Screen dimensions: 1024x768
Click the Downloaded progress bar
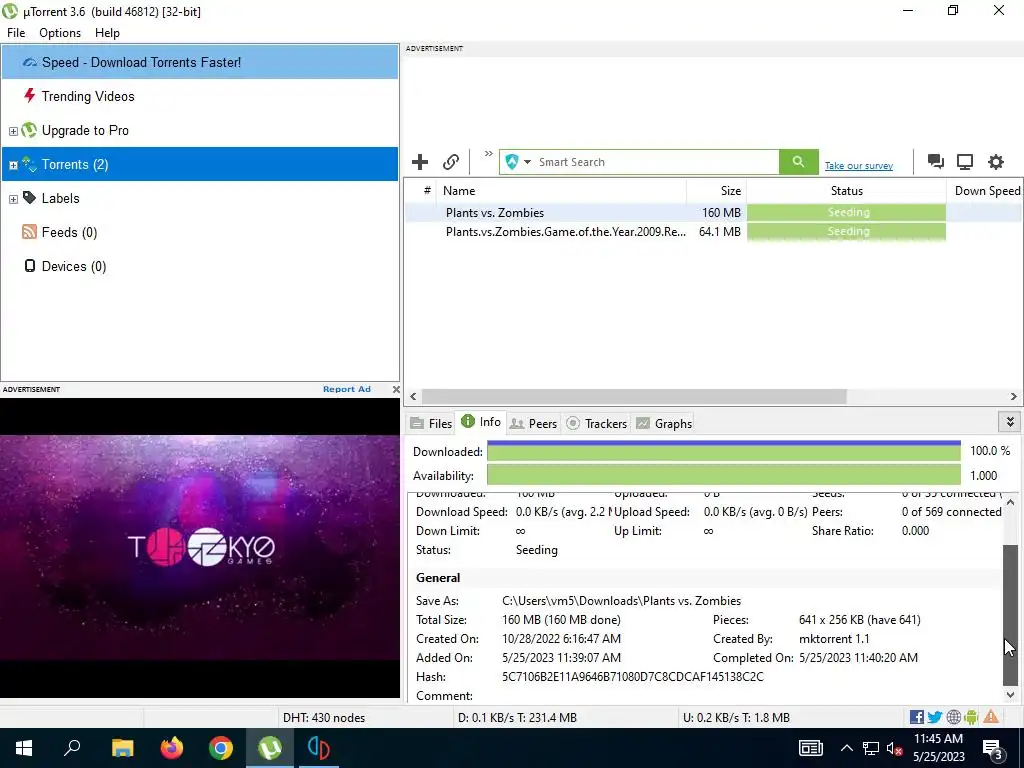724,451
